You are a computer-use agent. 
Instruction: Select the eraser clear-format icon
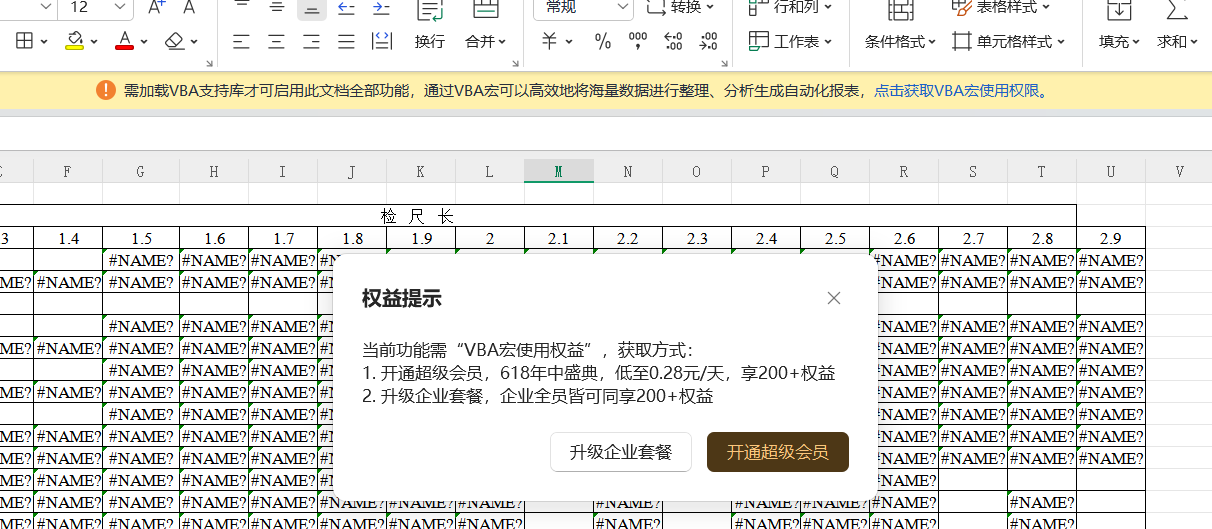point(175,41)
